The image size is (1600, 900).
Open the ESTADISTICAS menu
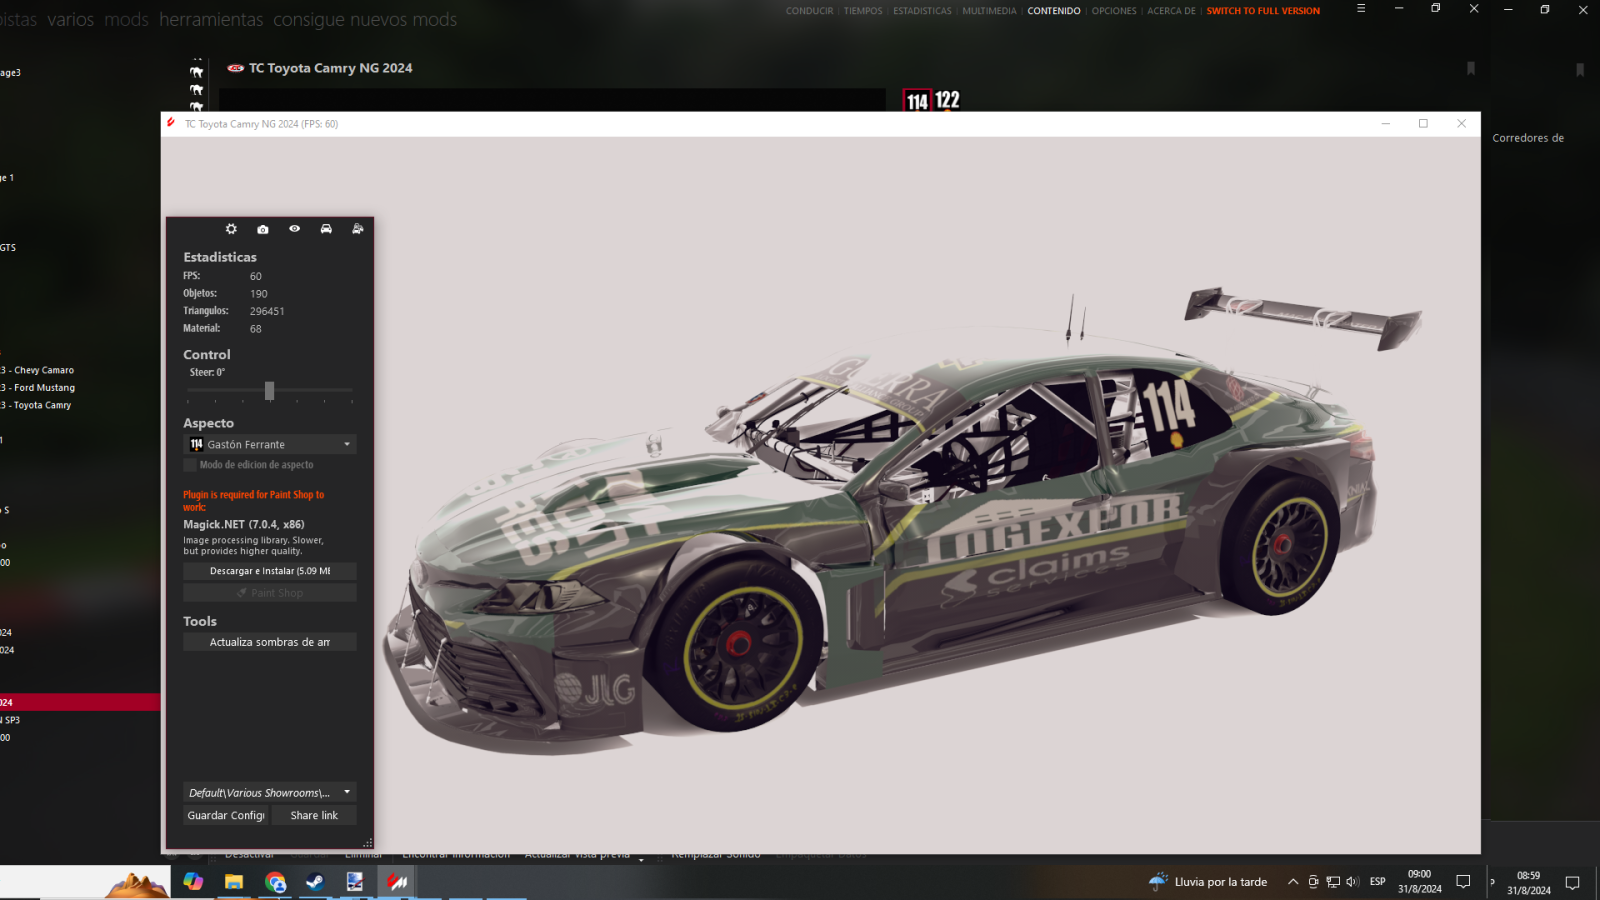click(922, 11)
